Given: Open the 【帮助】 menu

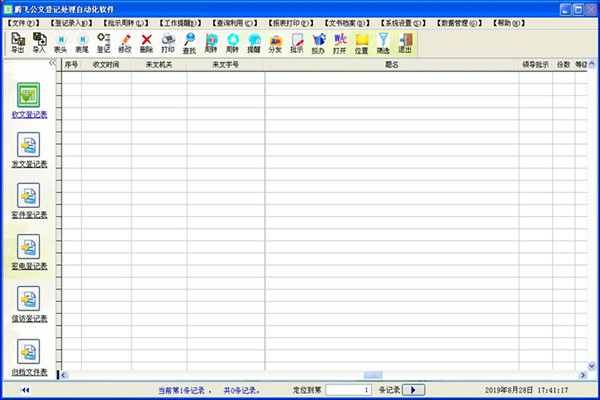Looking at the screenshot, I should point(509,23).
